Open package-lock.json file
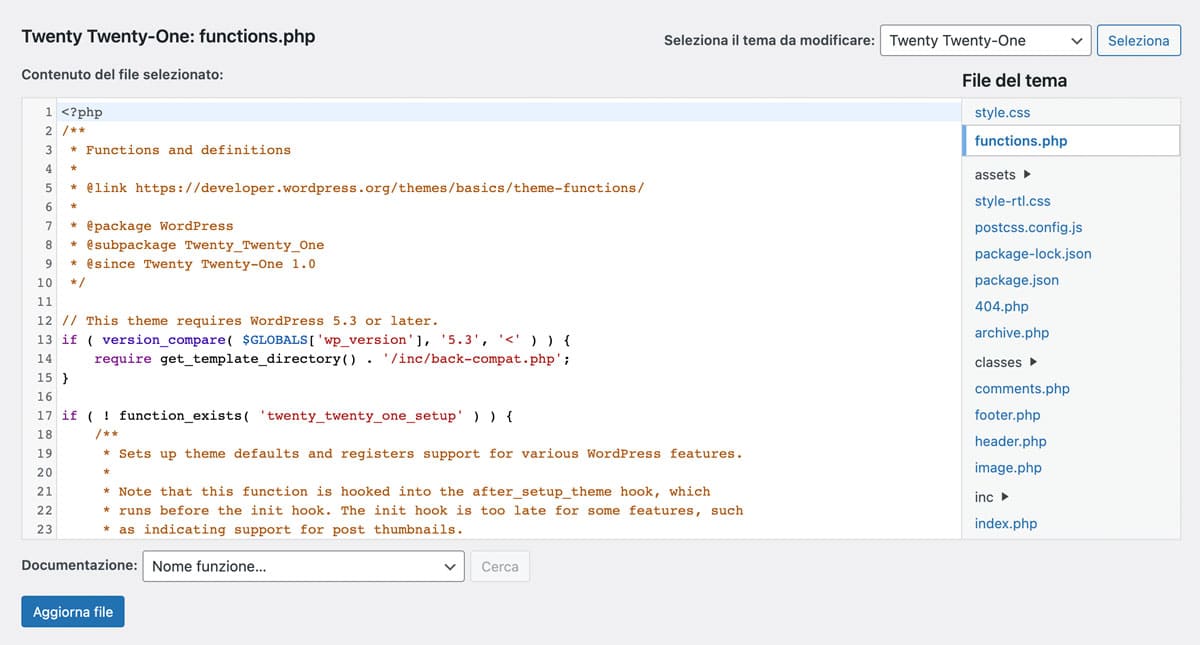 (x=1033, y=254)
